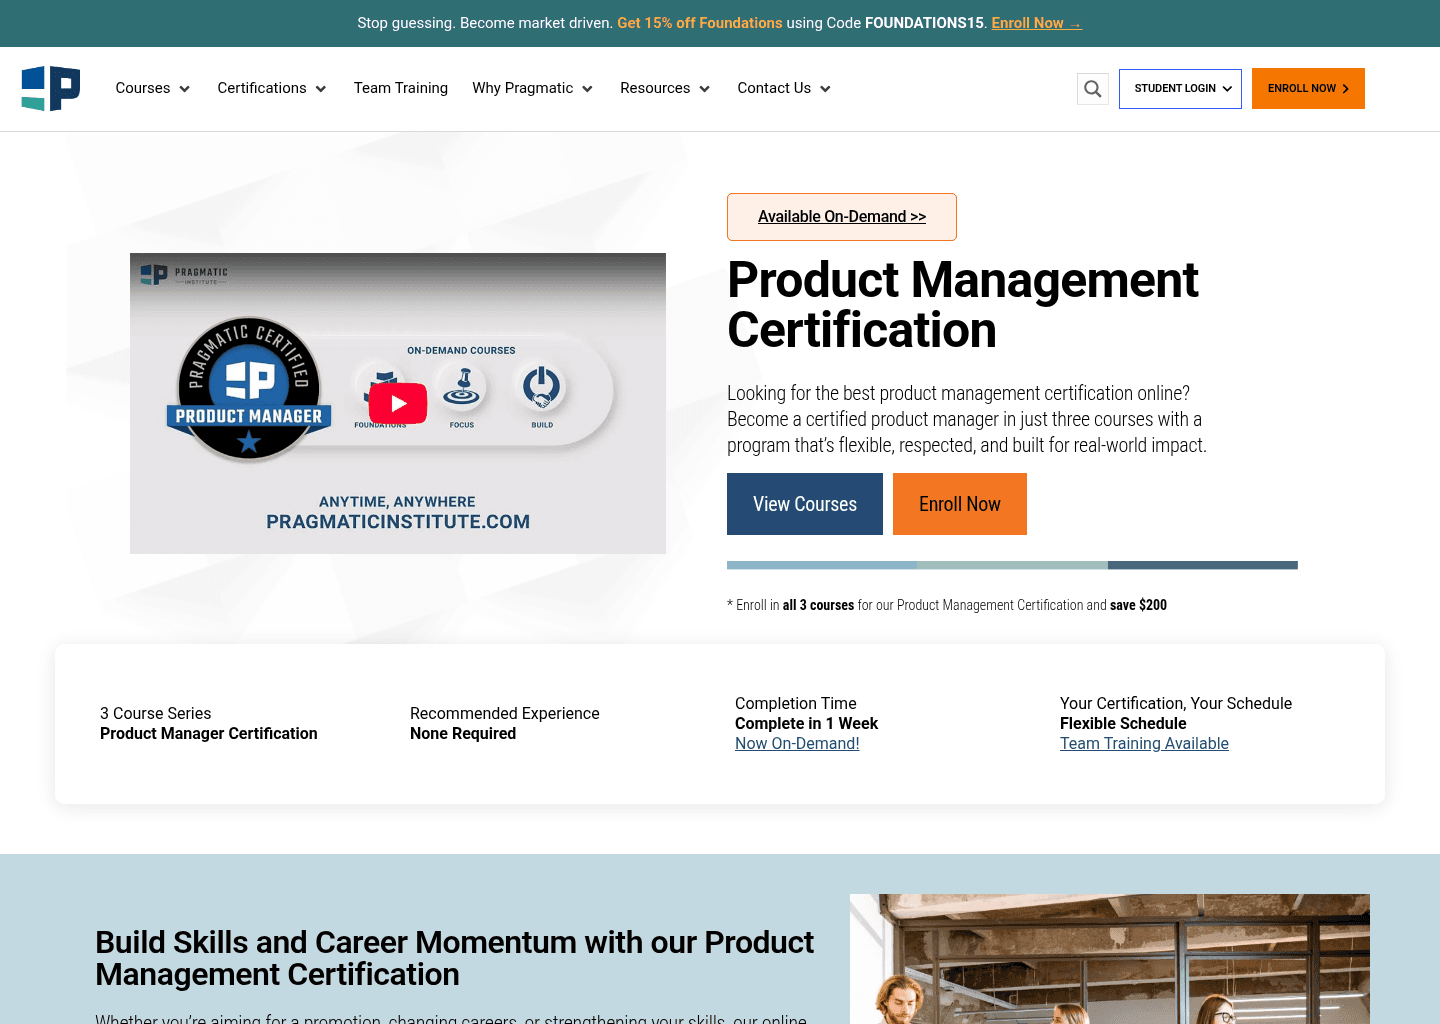
Task: Open the Why Pragmatic menu
Action: click(532, 88)
